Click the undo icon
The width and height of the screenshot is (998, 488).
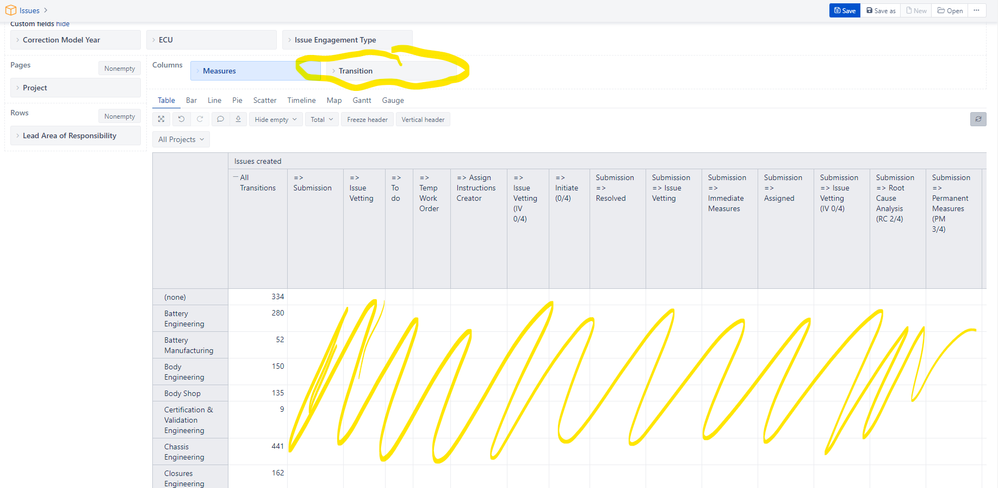tap(181, 119)
